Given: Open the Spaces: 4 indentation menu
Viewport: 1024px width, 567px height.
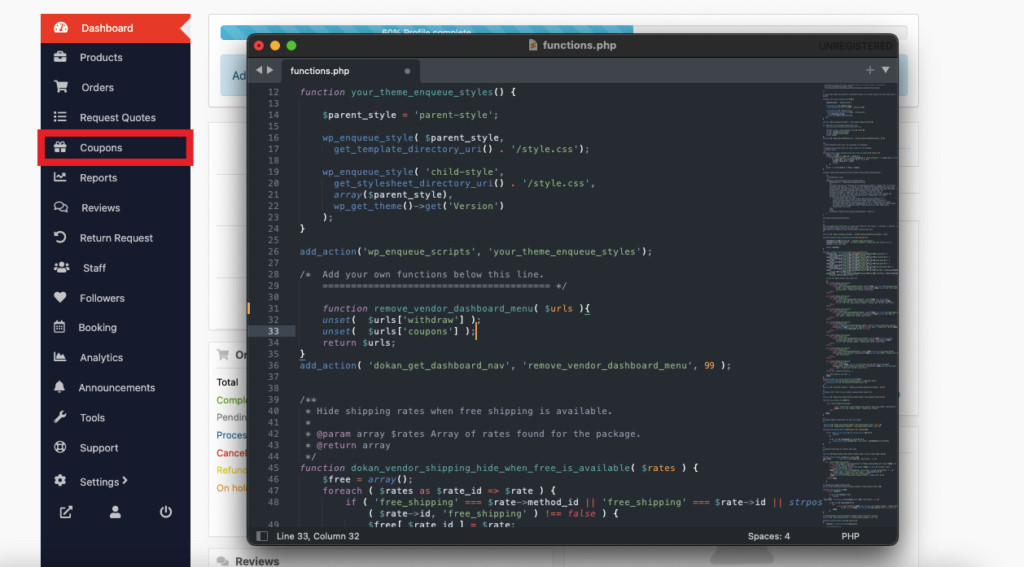Looking at the screenshot, I should coord(769,536).
